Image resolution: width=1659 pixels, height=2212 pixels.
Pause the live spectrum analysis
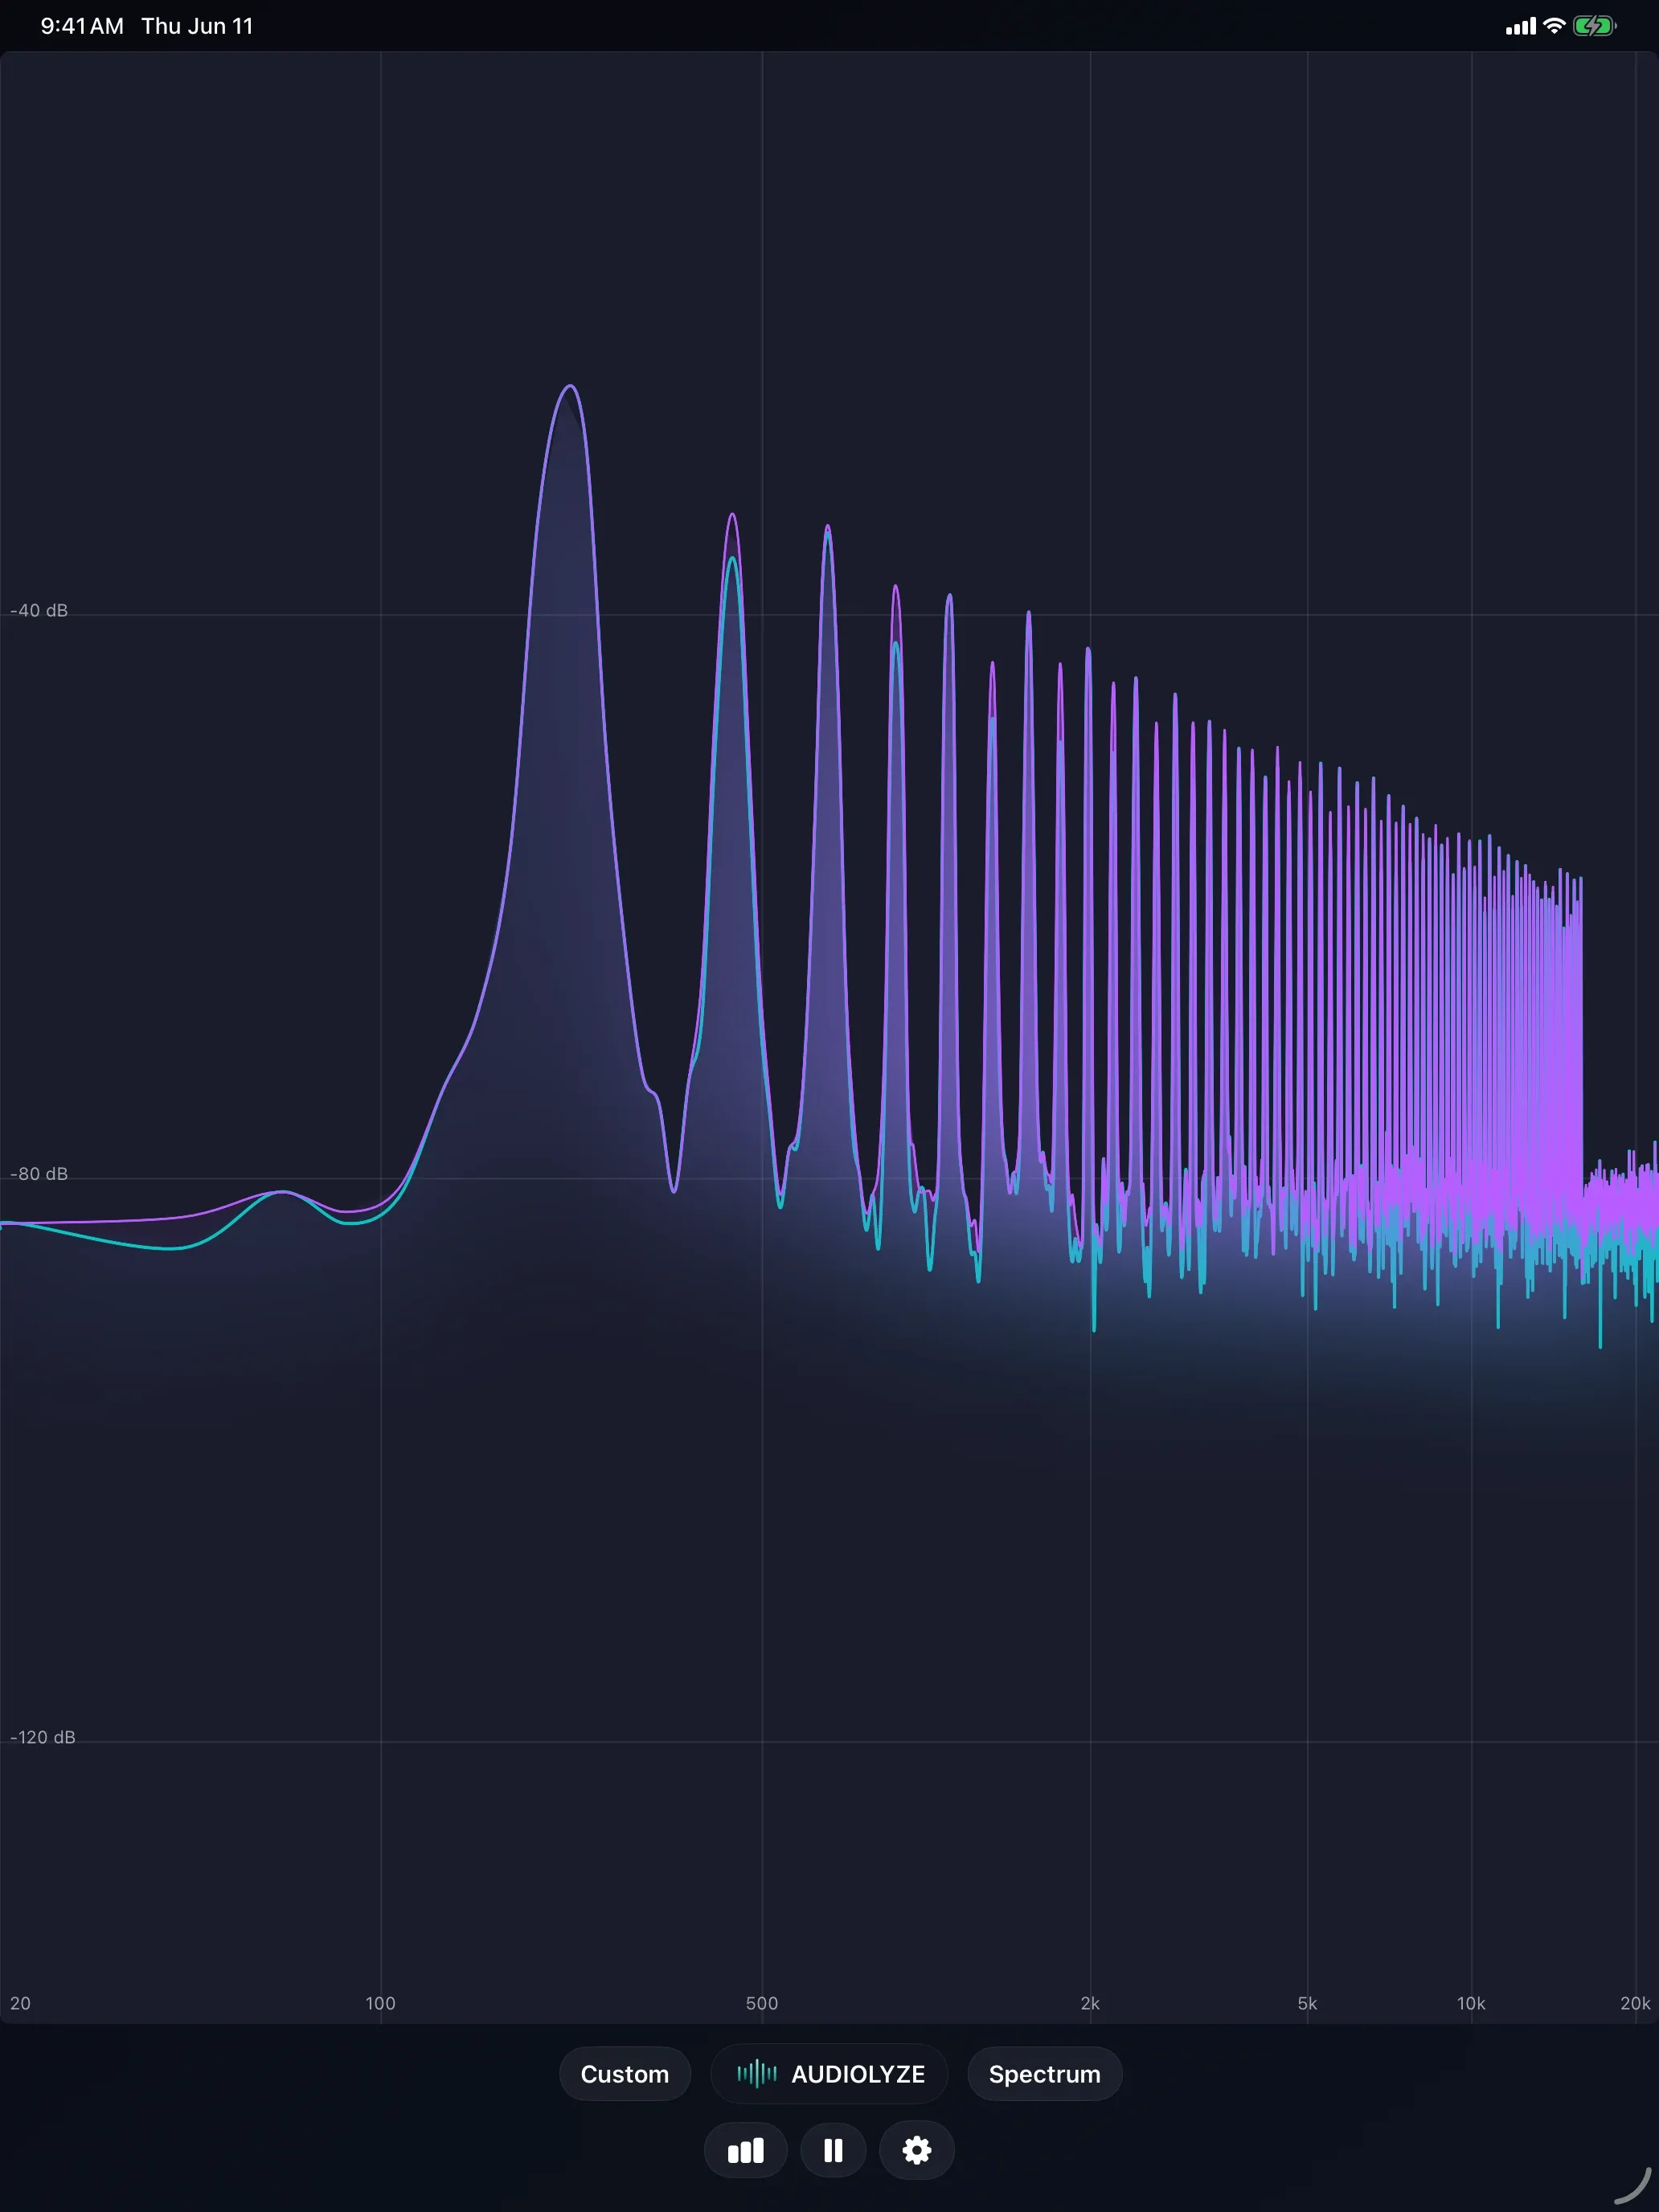[833, 2150]
